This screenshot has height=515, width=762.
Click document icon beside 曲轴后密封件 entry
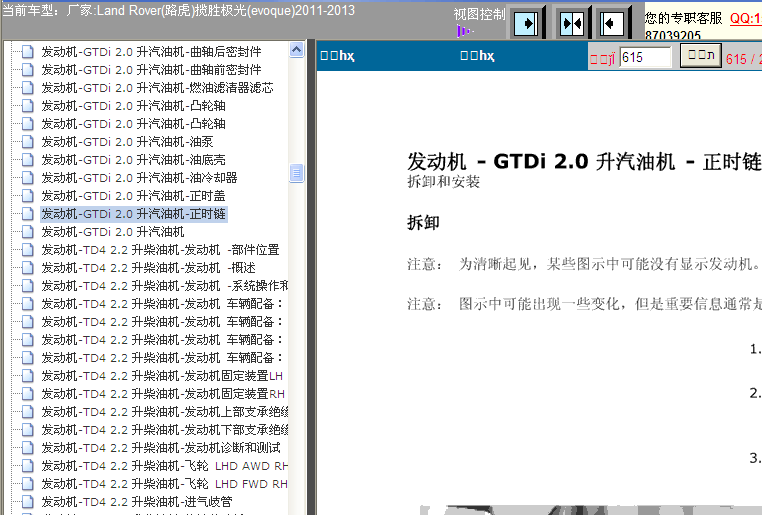pos(28,52)
